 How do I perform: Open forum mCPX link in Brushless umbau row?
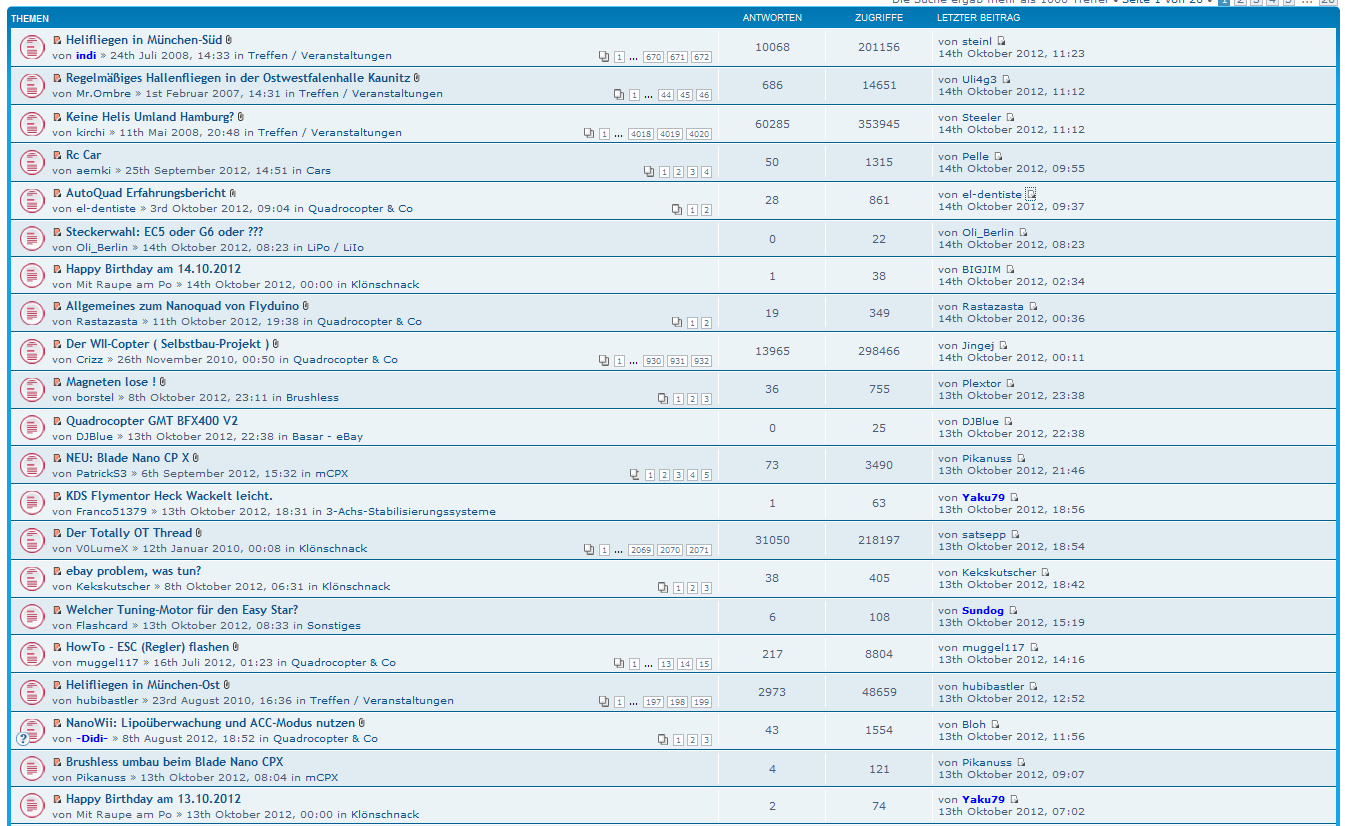coord(321,777)
